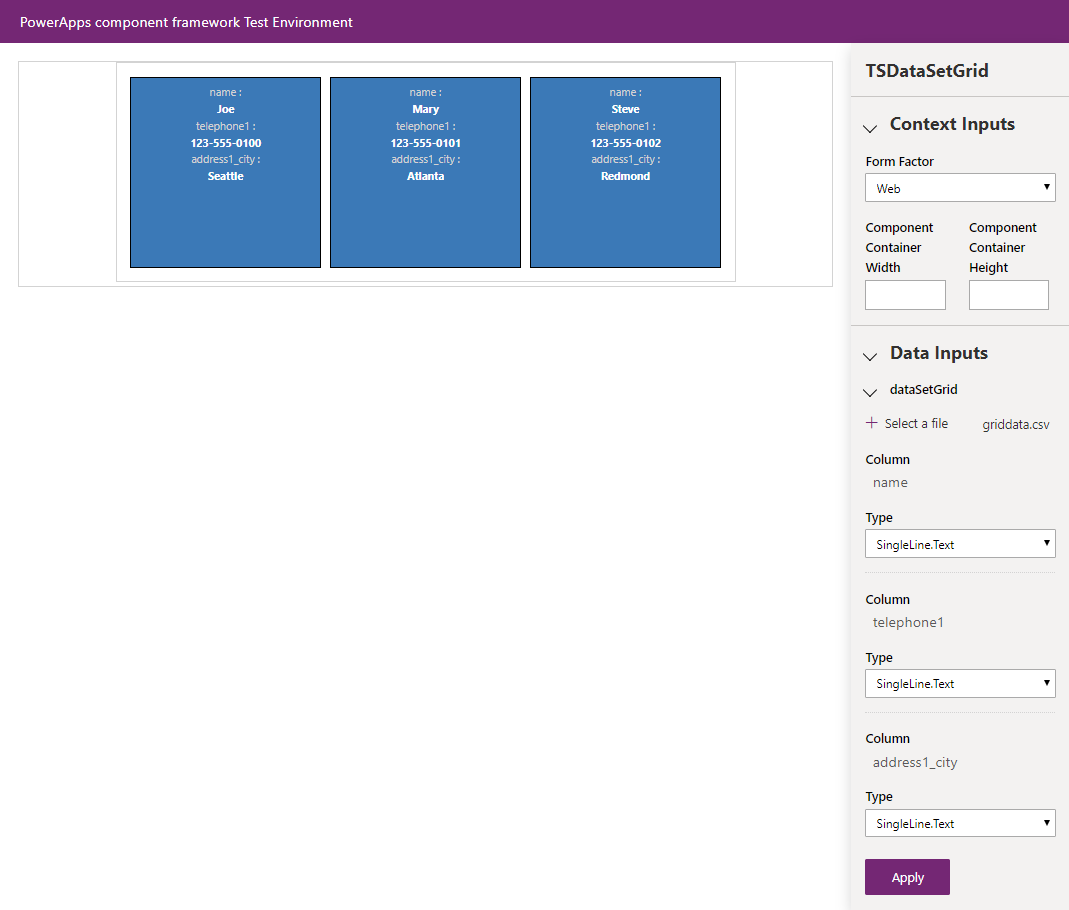Viewport: 1069px width, 910px height.
Task: Select Joe's record card in the grid
Action: (225, 171)
